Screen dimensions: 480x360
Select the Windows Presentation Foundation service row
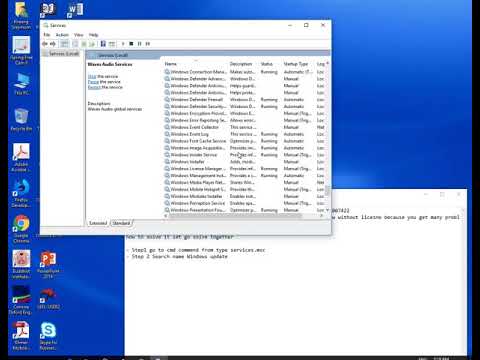coord(244,210)
